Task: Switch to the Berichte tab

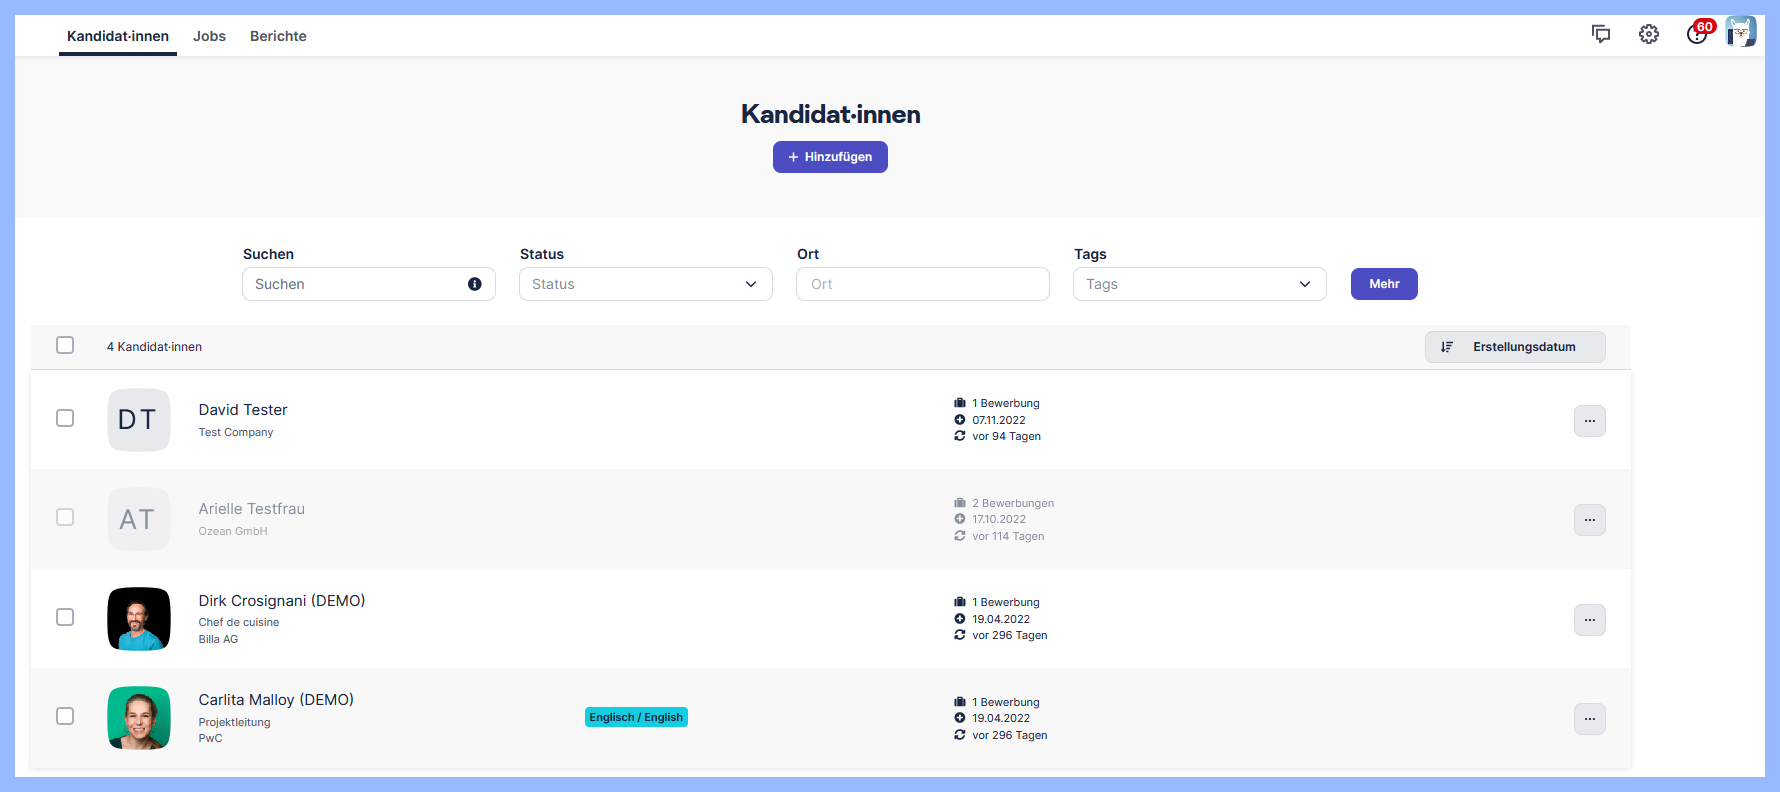Action: click(278, 36)
